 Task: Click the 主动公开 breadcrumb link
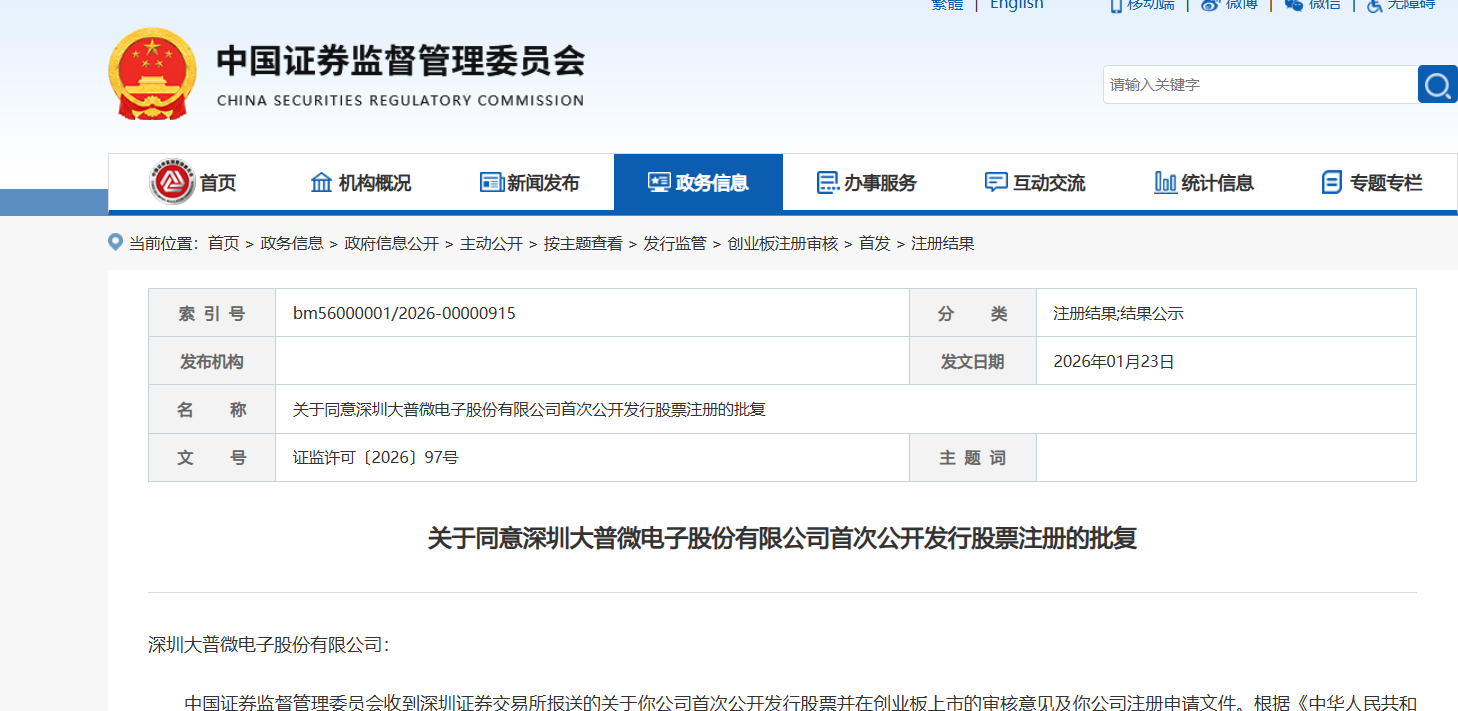[x=491, y=243]
